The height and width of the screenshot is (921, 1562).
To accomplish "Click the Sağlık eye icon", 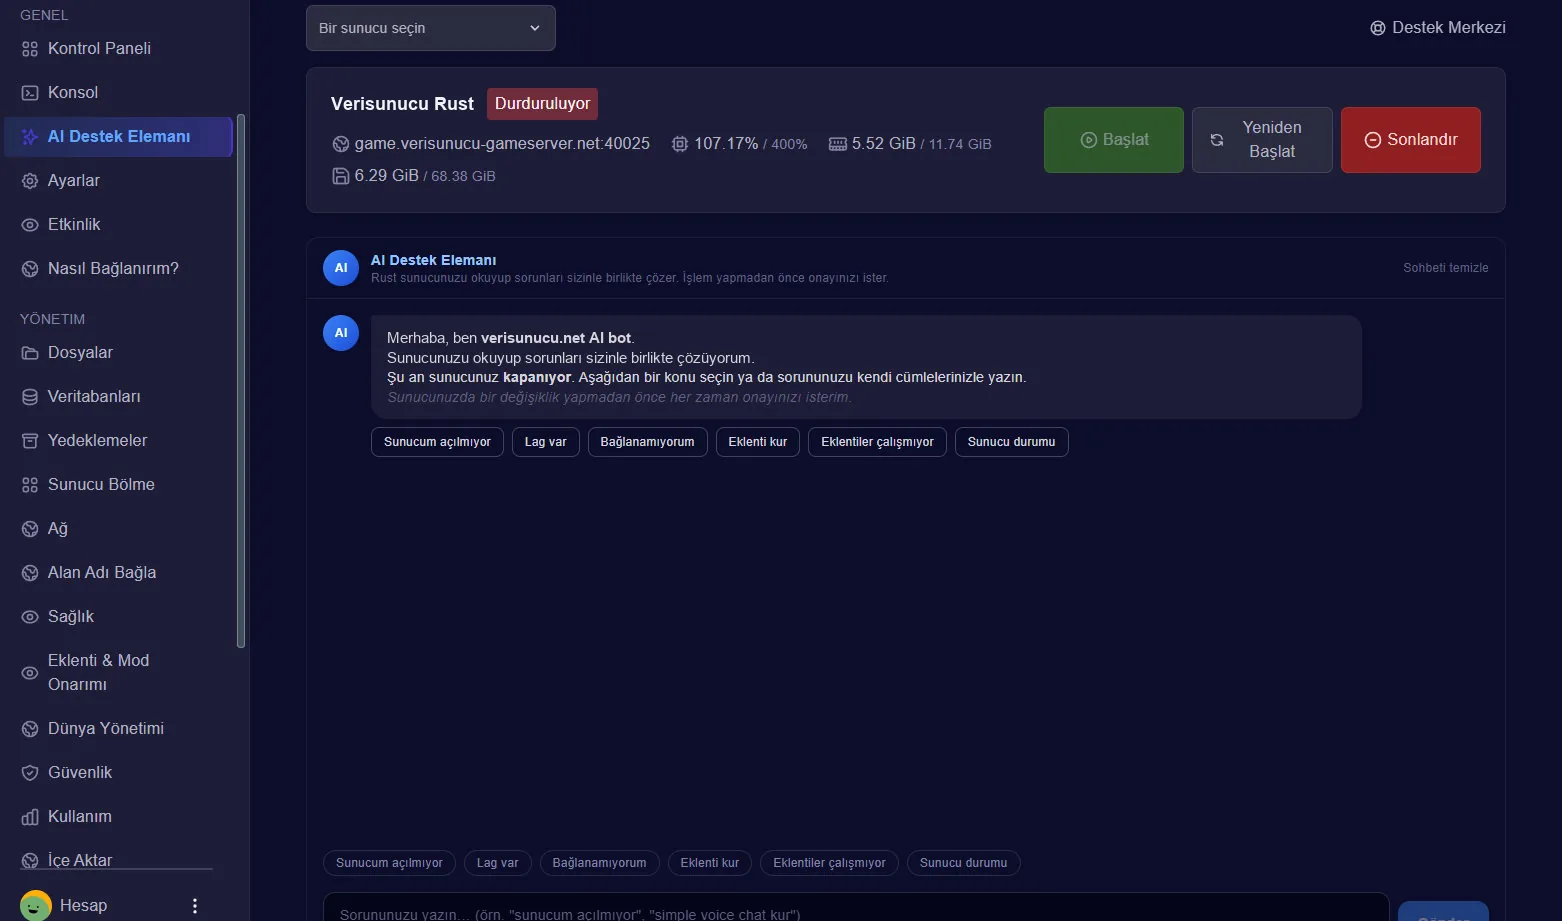I will pyautogui.click(x=30, y=617).
